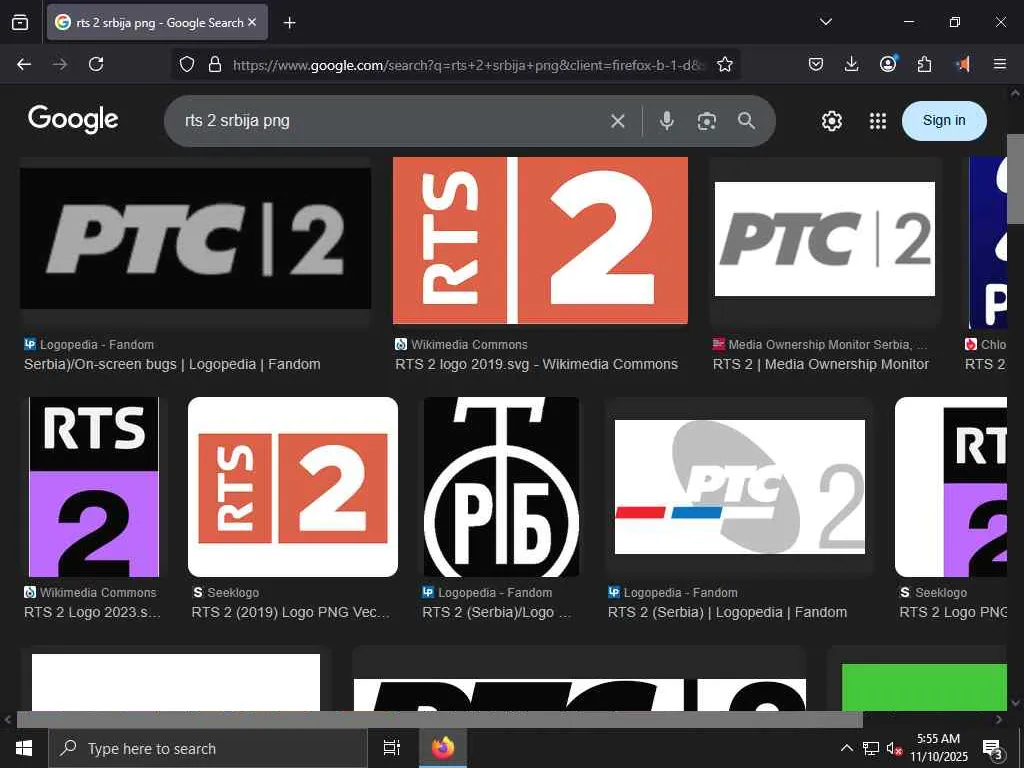Open the Firefox downloads panel
Image resolution: width=1024 pixels, height=768 pixels.
852,64
